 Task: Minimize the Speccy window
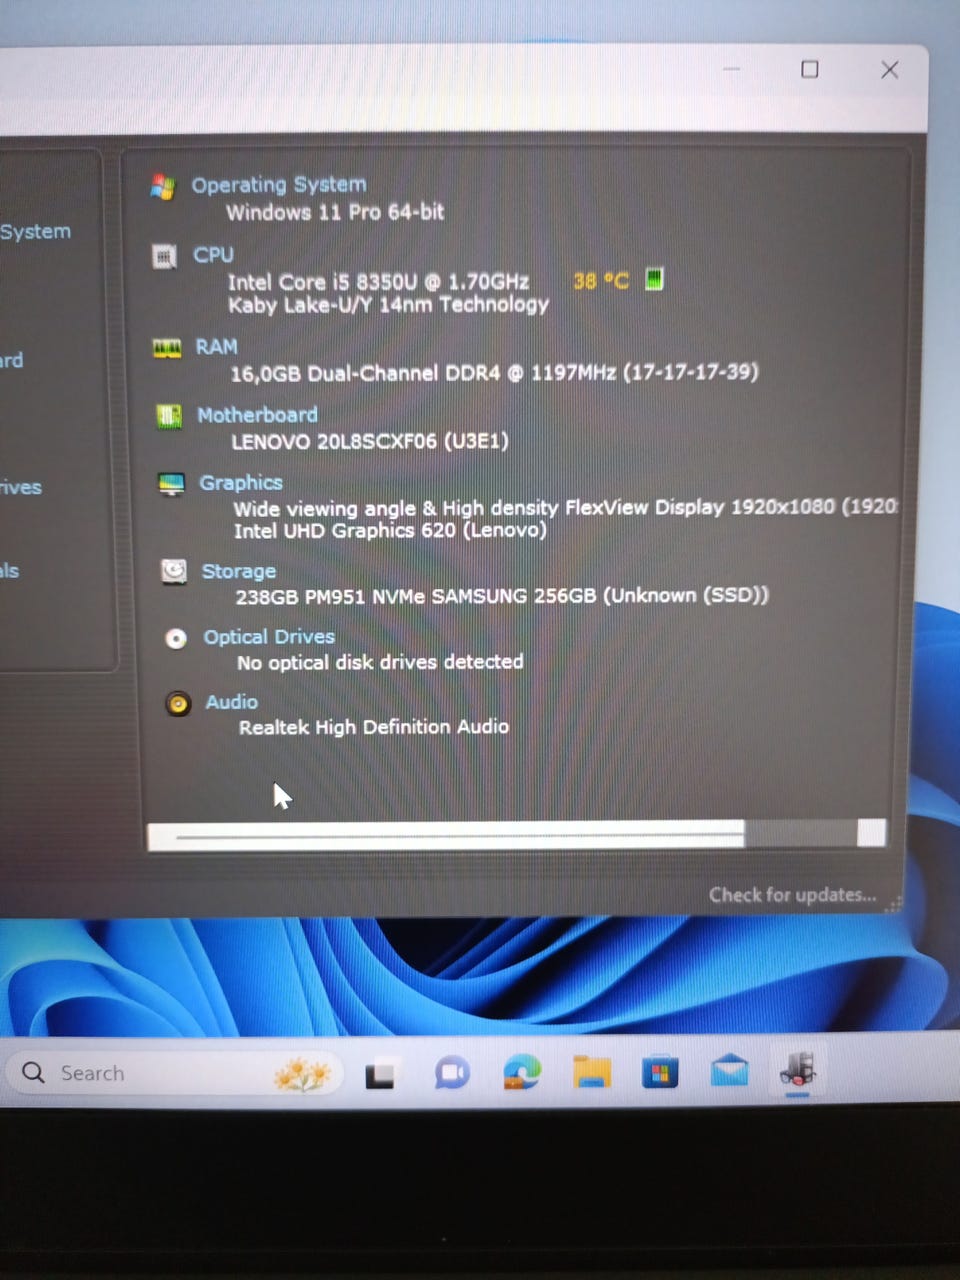point(732,69)
